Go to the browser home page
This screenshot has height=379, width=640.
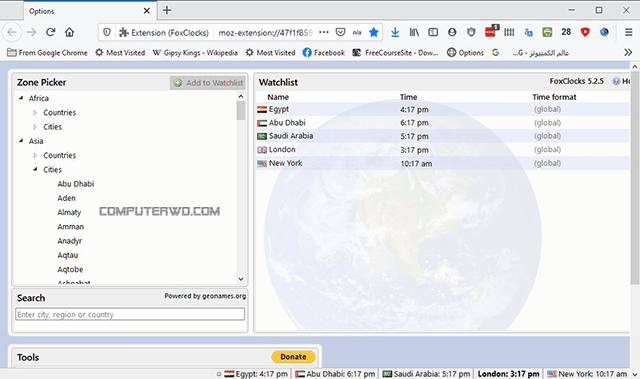(69, 32)
